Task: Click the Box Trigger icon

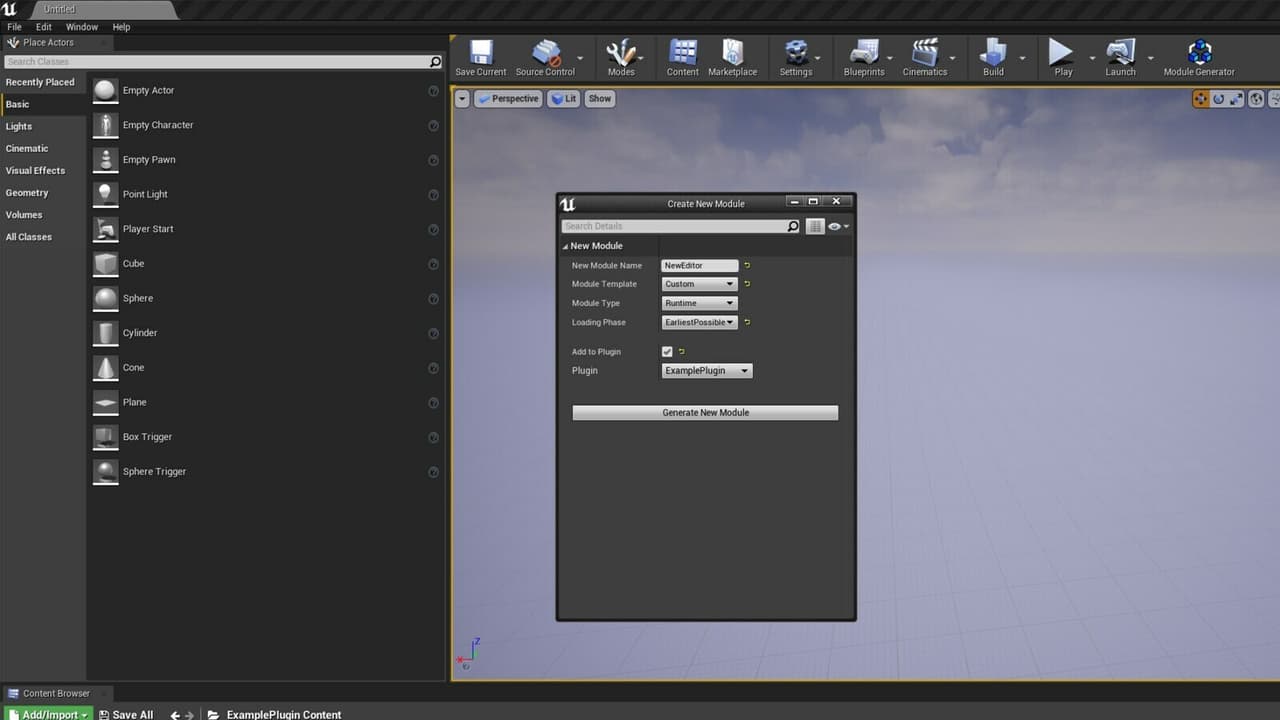Action: click(105, 437)
